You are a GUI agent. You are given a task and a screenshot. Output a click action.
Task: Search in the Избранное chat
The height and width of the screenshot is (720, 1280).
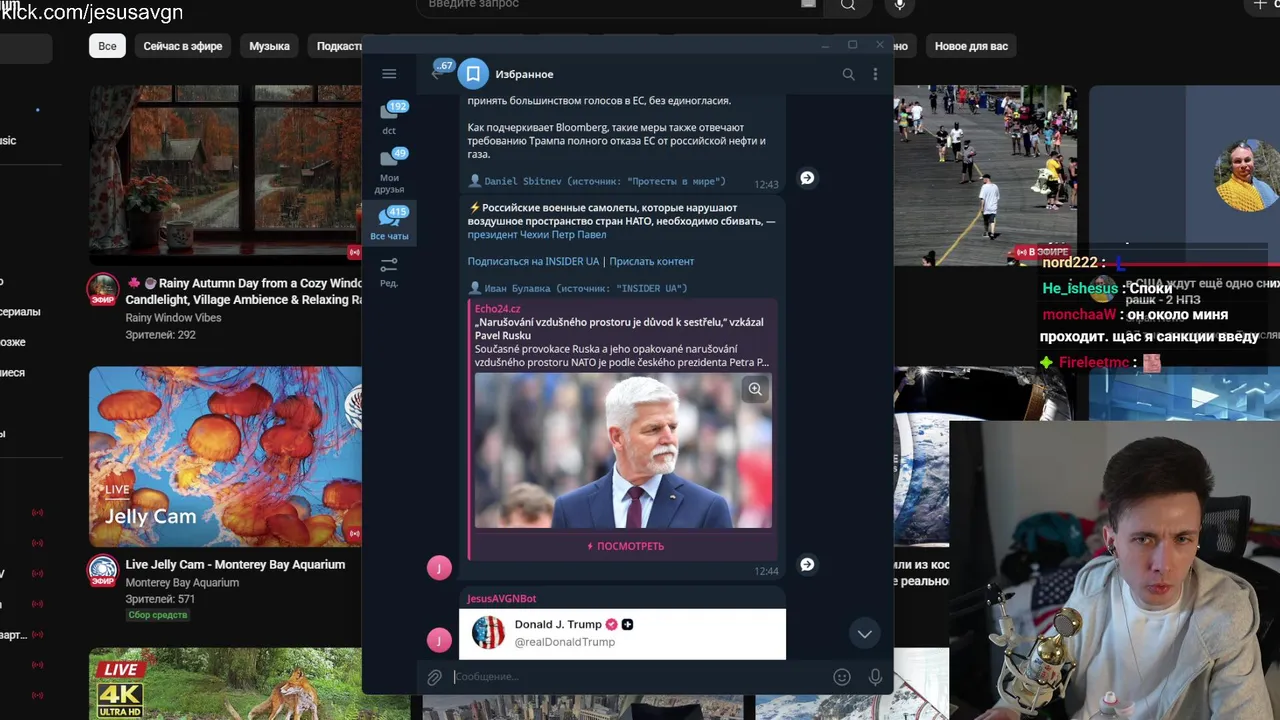[848, 74]
